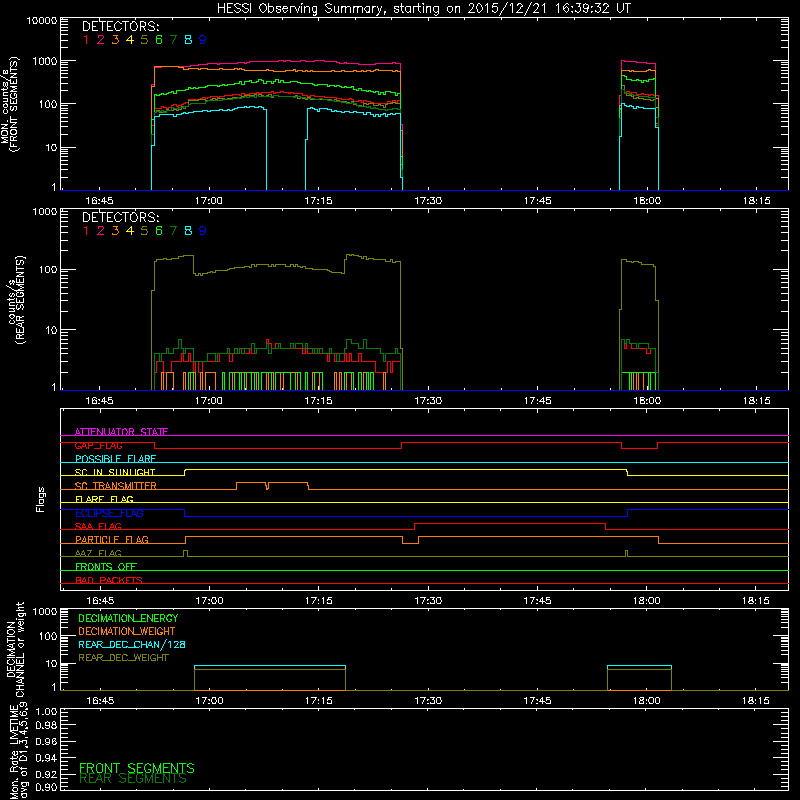
Task: Select detector 5 in the front segments legend
Action: point(144,40)
